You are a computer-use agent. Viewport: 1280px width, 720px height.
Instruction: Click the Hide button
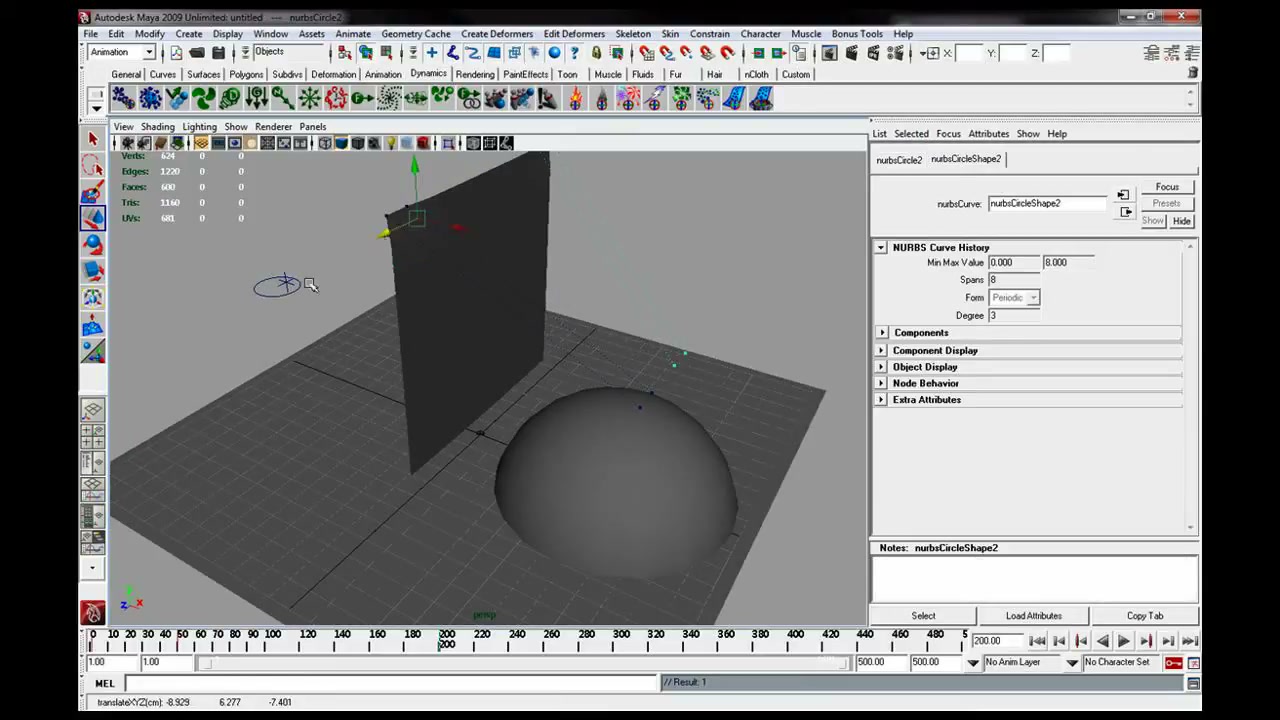coord(1182,221)
